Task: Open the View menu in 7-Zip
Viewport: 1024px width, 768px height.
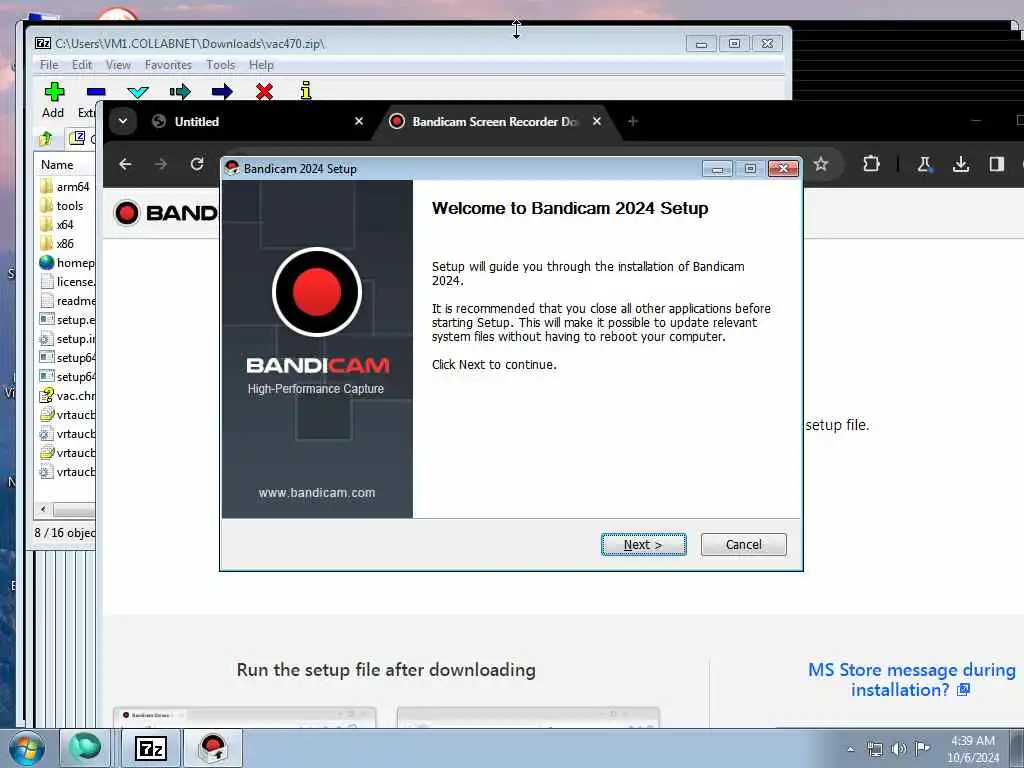Action: pyautogui.click(x=118, y=65)
